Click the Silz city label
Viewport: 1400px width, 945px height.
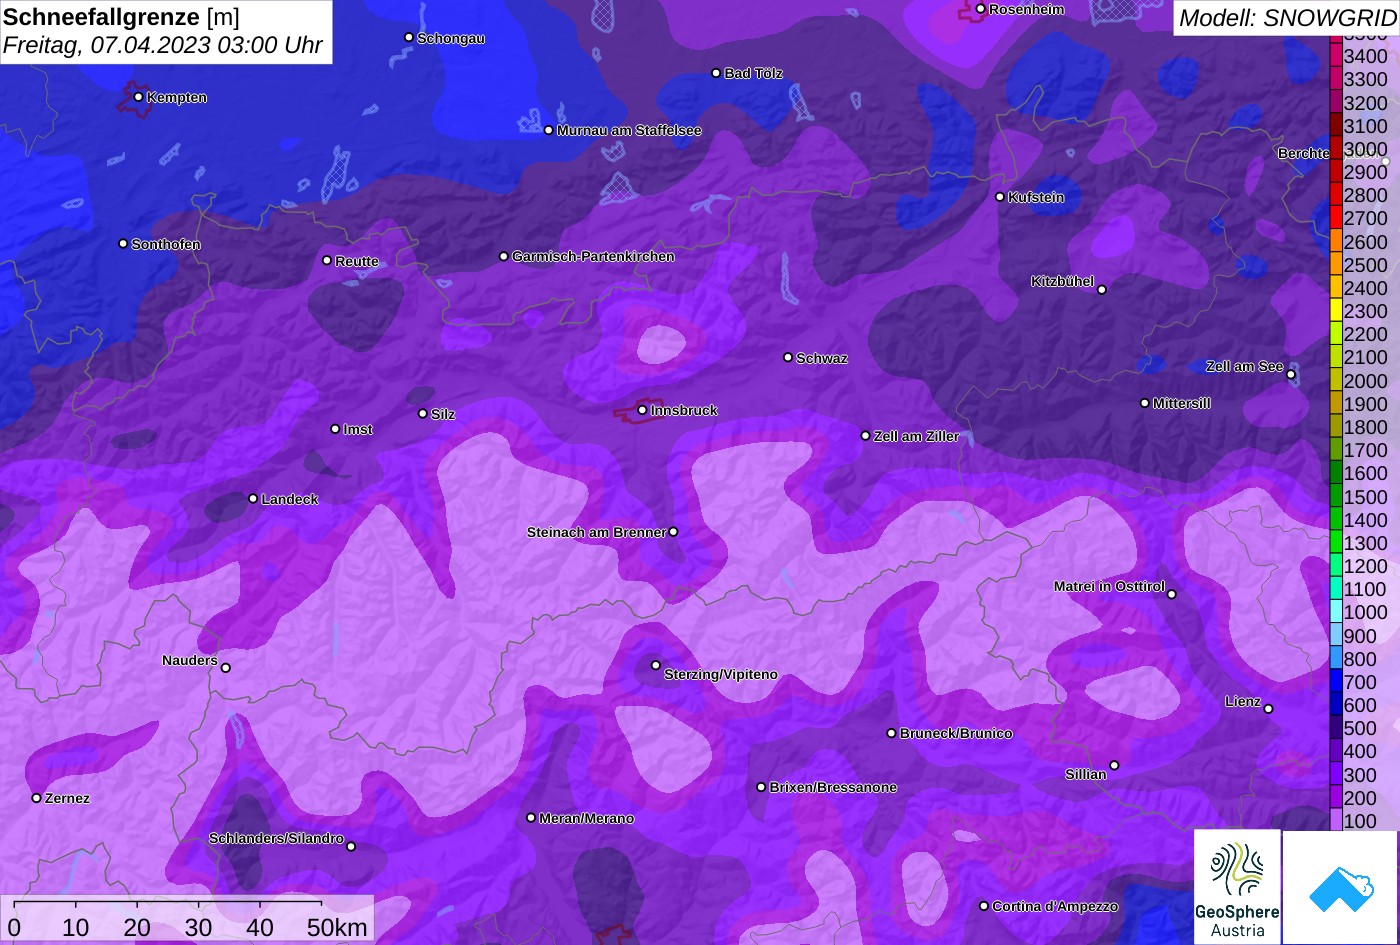443,414
